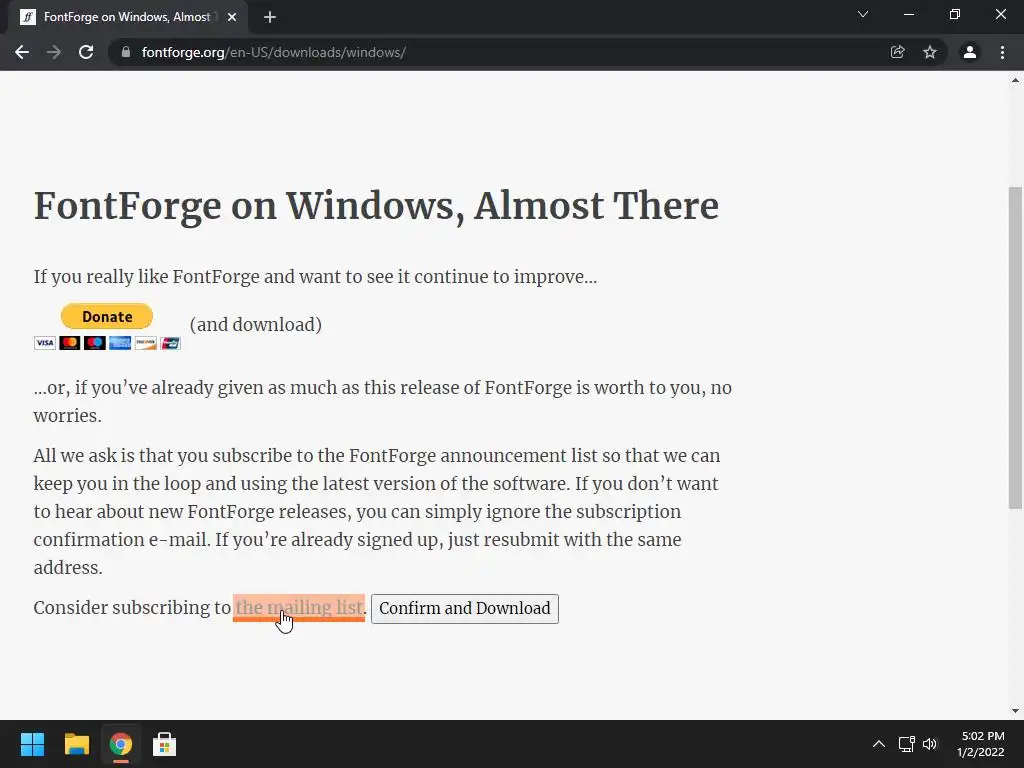This screenshot has height=768, width=1024.
Task: Bookmark this page with the star icon
Action: click(930, 52)
